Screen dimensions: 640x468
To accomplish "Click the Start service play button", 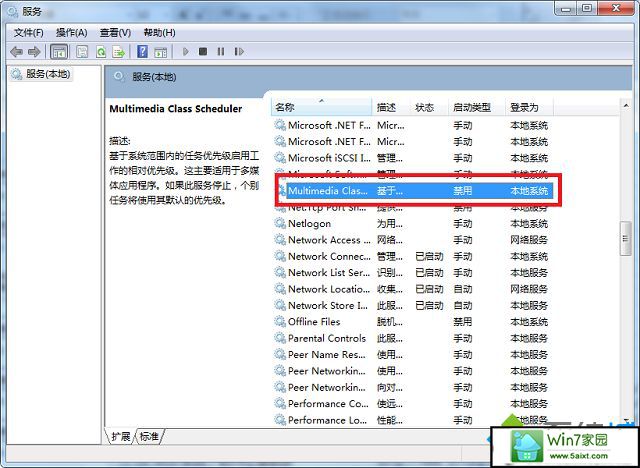I will click(186, 51).
